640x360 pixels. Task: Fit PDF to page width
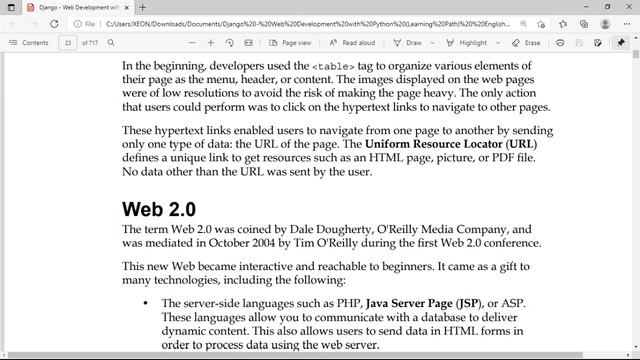point(248,43)
